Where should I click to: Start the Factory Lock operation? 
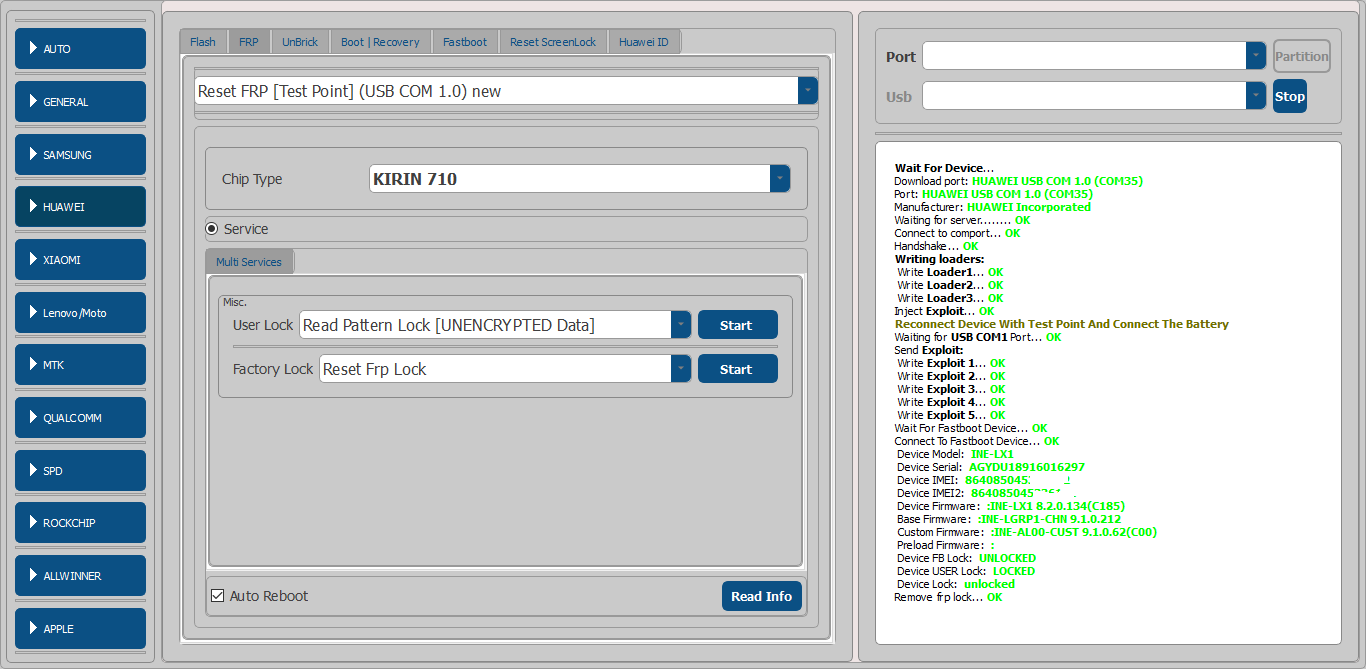click(737, 369)
